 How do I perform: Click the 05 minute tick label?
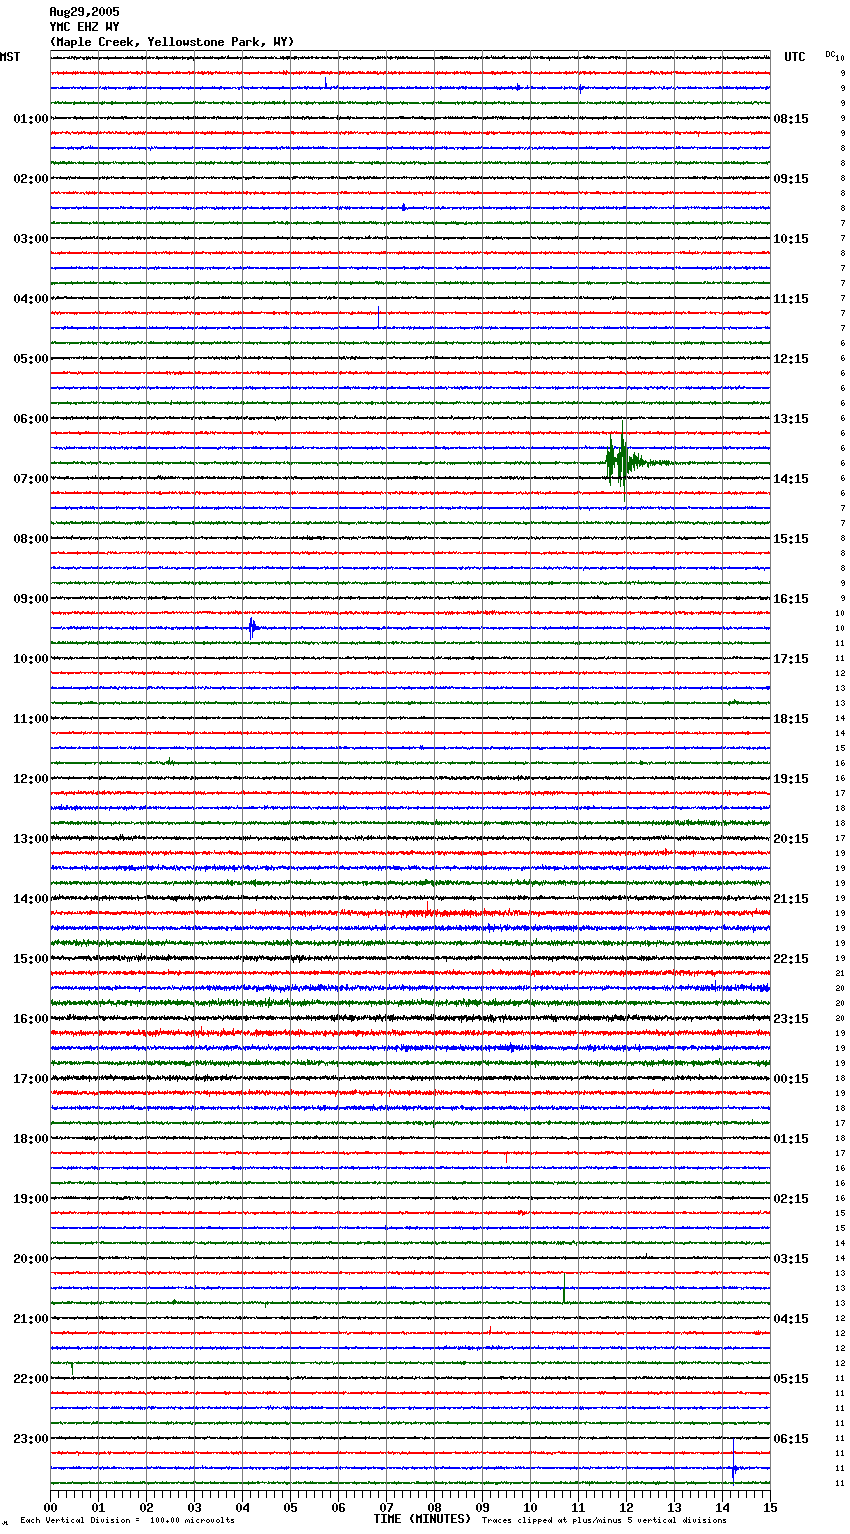point(290,1507)
